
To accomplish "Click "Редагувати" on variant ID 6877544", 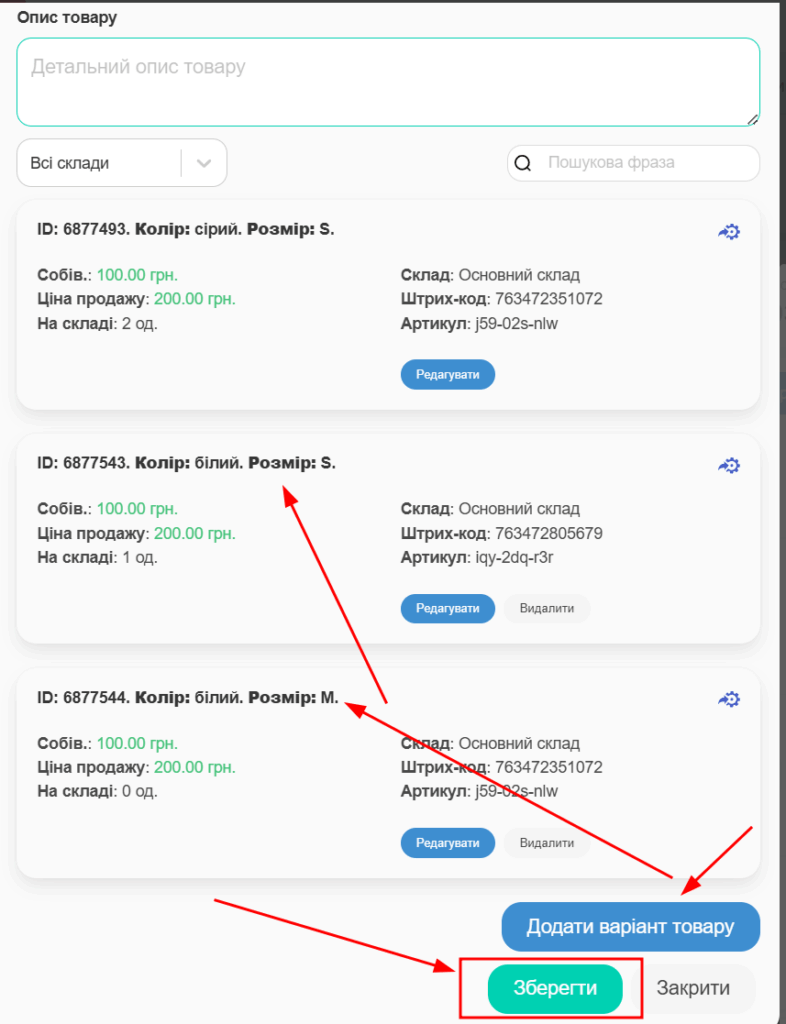I will (447, 843).
